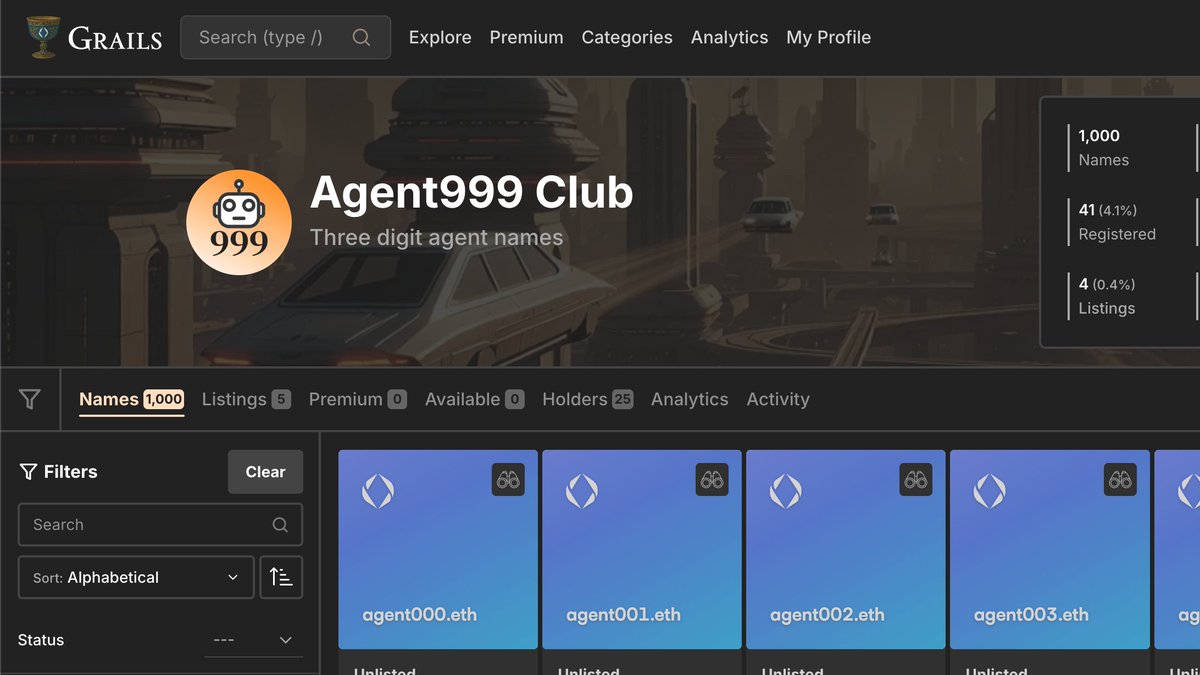
Task: Click the ENS logo on the agent001.eth card
Action: coord(582,491)
